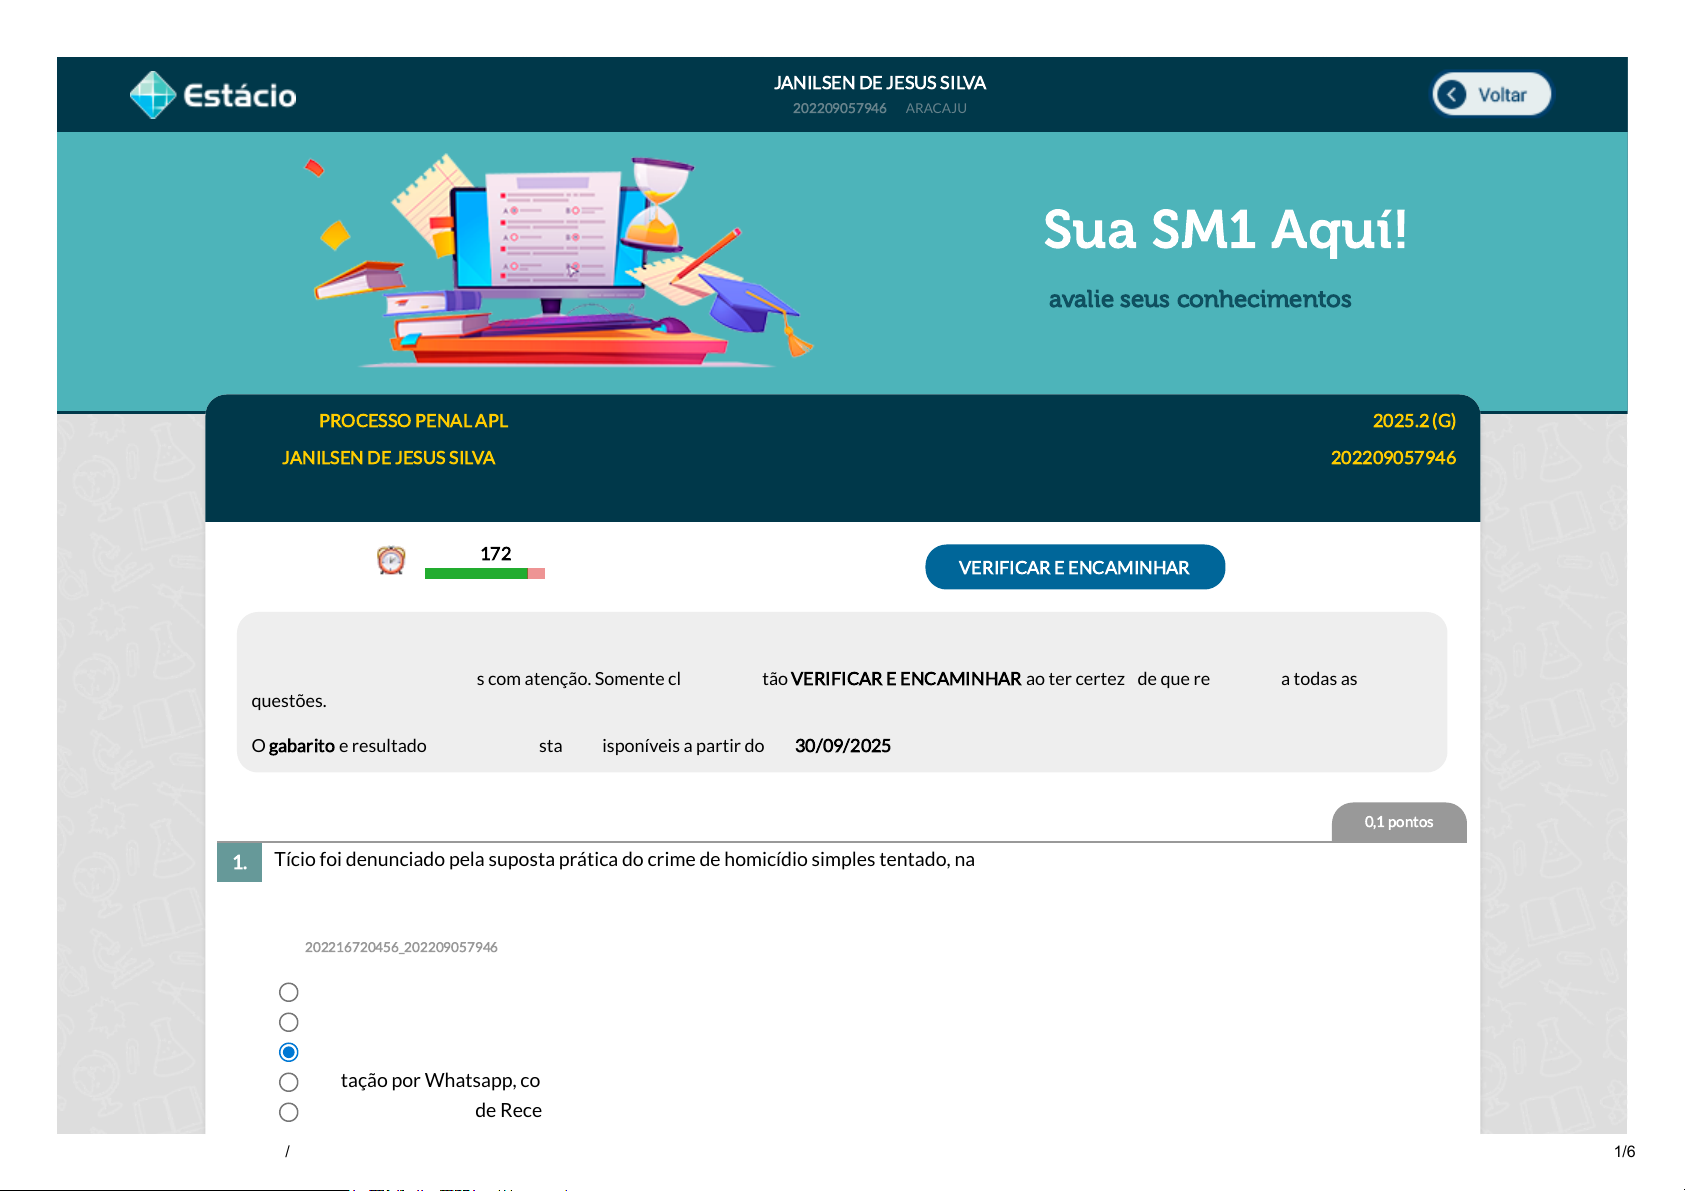
Task: Click the 'Sua SM1 Aquí!' heading
Action: click(x=1224, y=230)
